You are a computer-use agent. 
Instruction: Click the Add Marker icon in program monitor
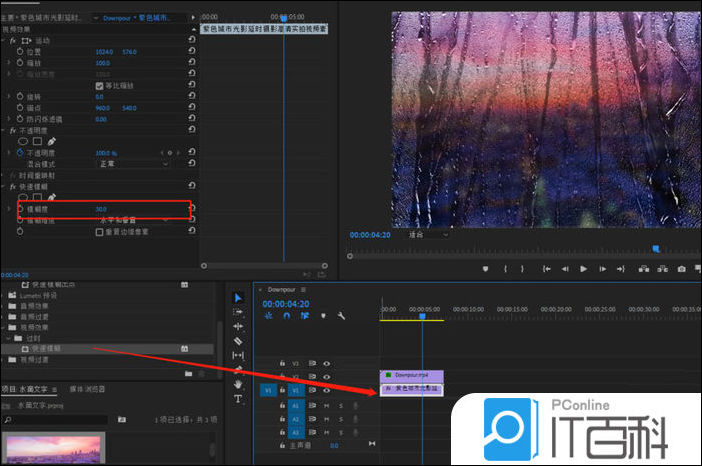pyautogui.click(x=486, y=268)
